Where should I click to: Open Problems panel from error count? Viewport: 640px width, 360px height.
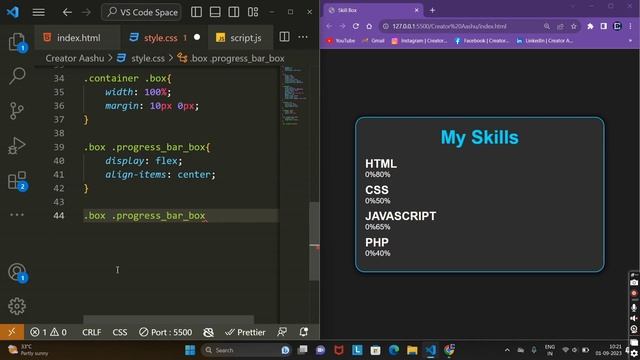[x=48, y=332]
